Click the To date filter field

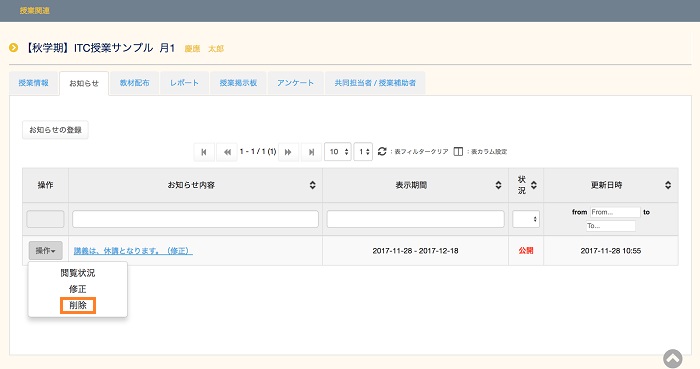point(611,226)
